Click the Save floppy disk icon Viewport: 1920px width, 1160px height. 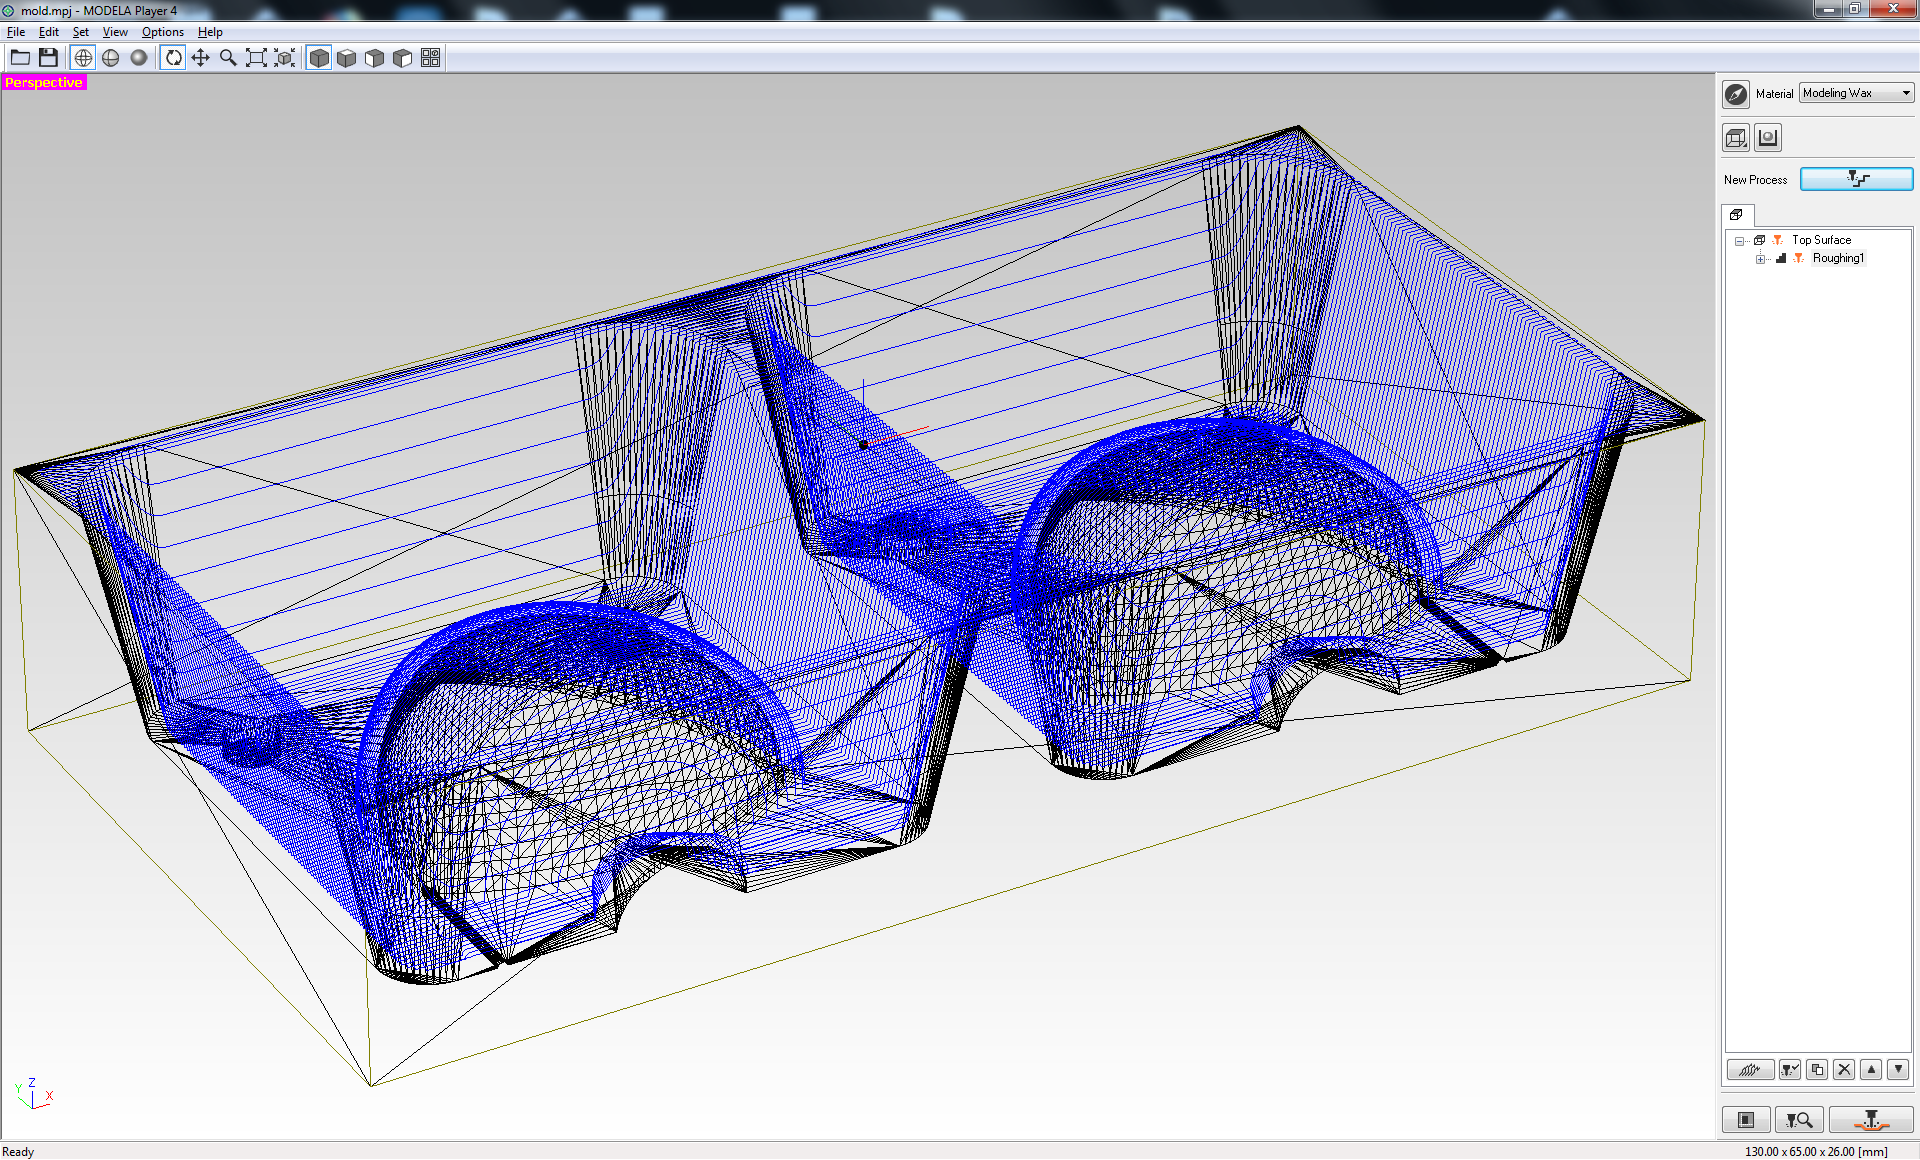click(48, 58)
